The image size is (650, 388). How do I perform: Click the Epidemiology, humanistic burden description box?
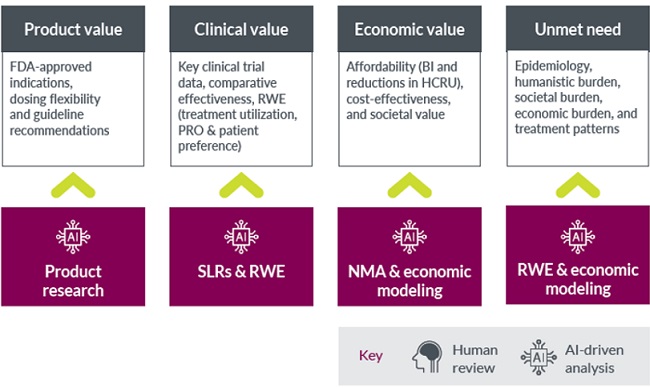[x=578, y=109]
